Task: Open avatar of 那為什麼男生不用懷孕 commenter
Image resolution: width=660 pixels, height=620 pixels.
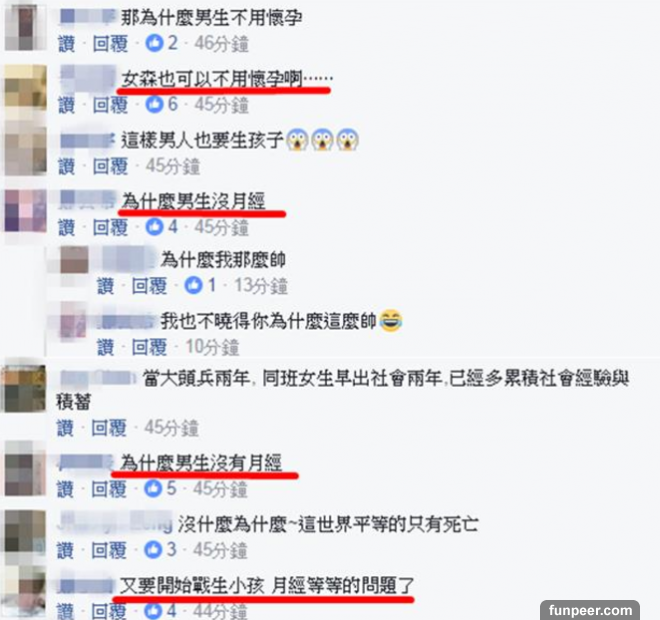Action: (x=25, y=28)
